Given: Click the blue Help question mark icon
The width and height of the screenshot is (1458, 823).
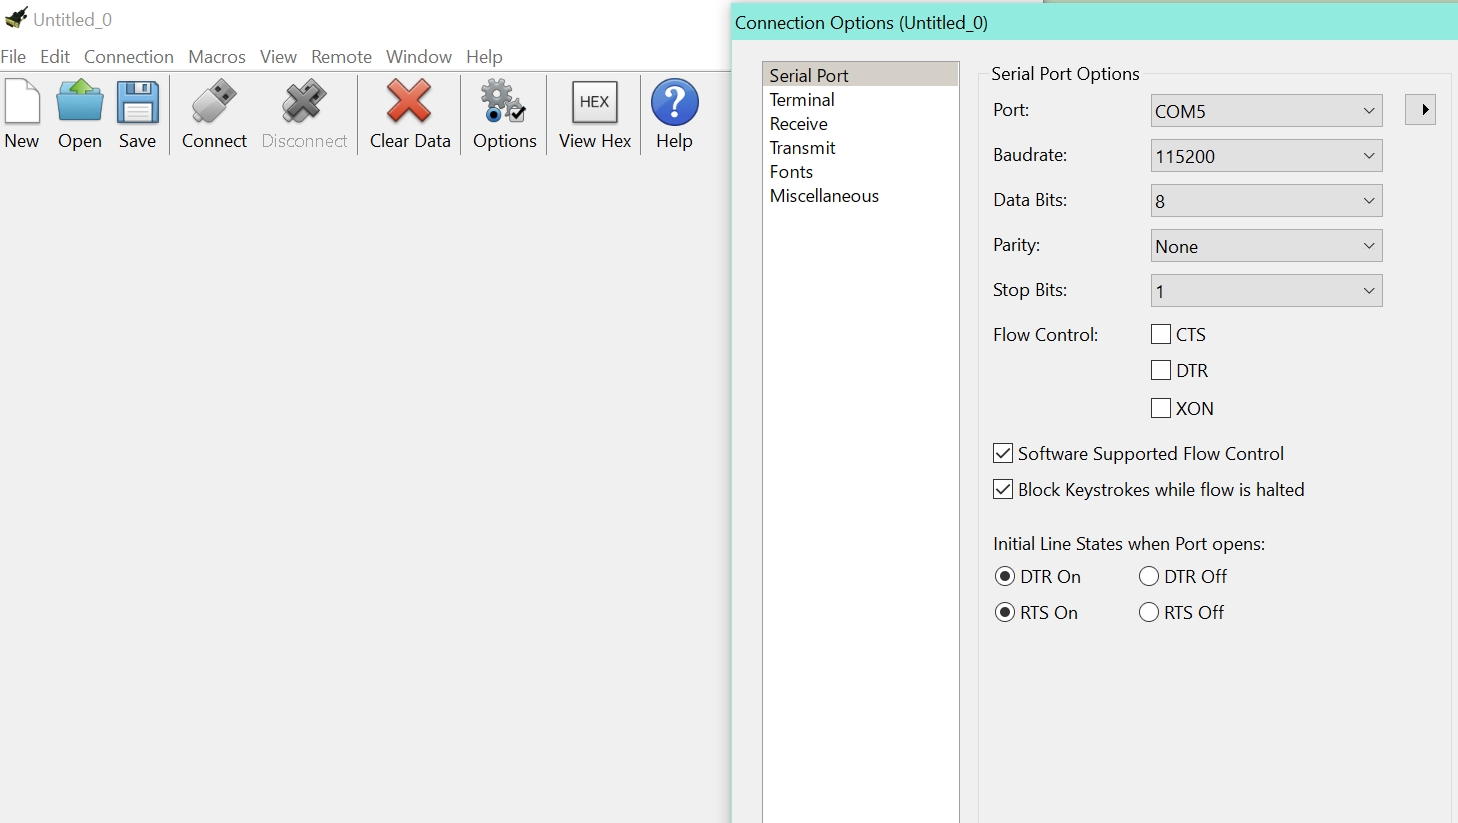Looking at the screenshot, I should pos(674,103).
